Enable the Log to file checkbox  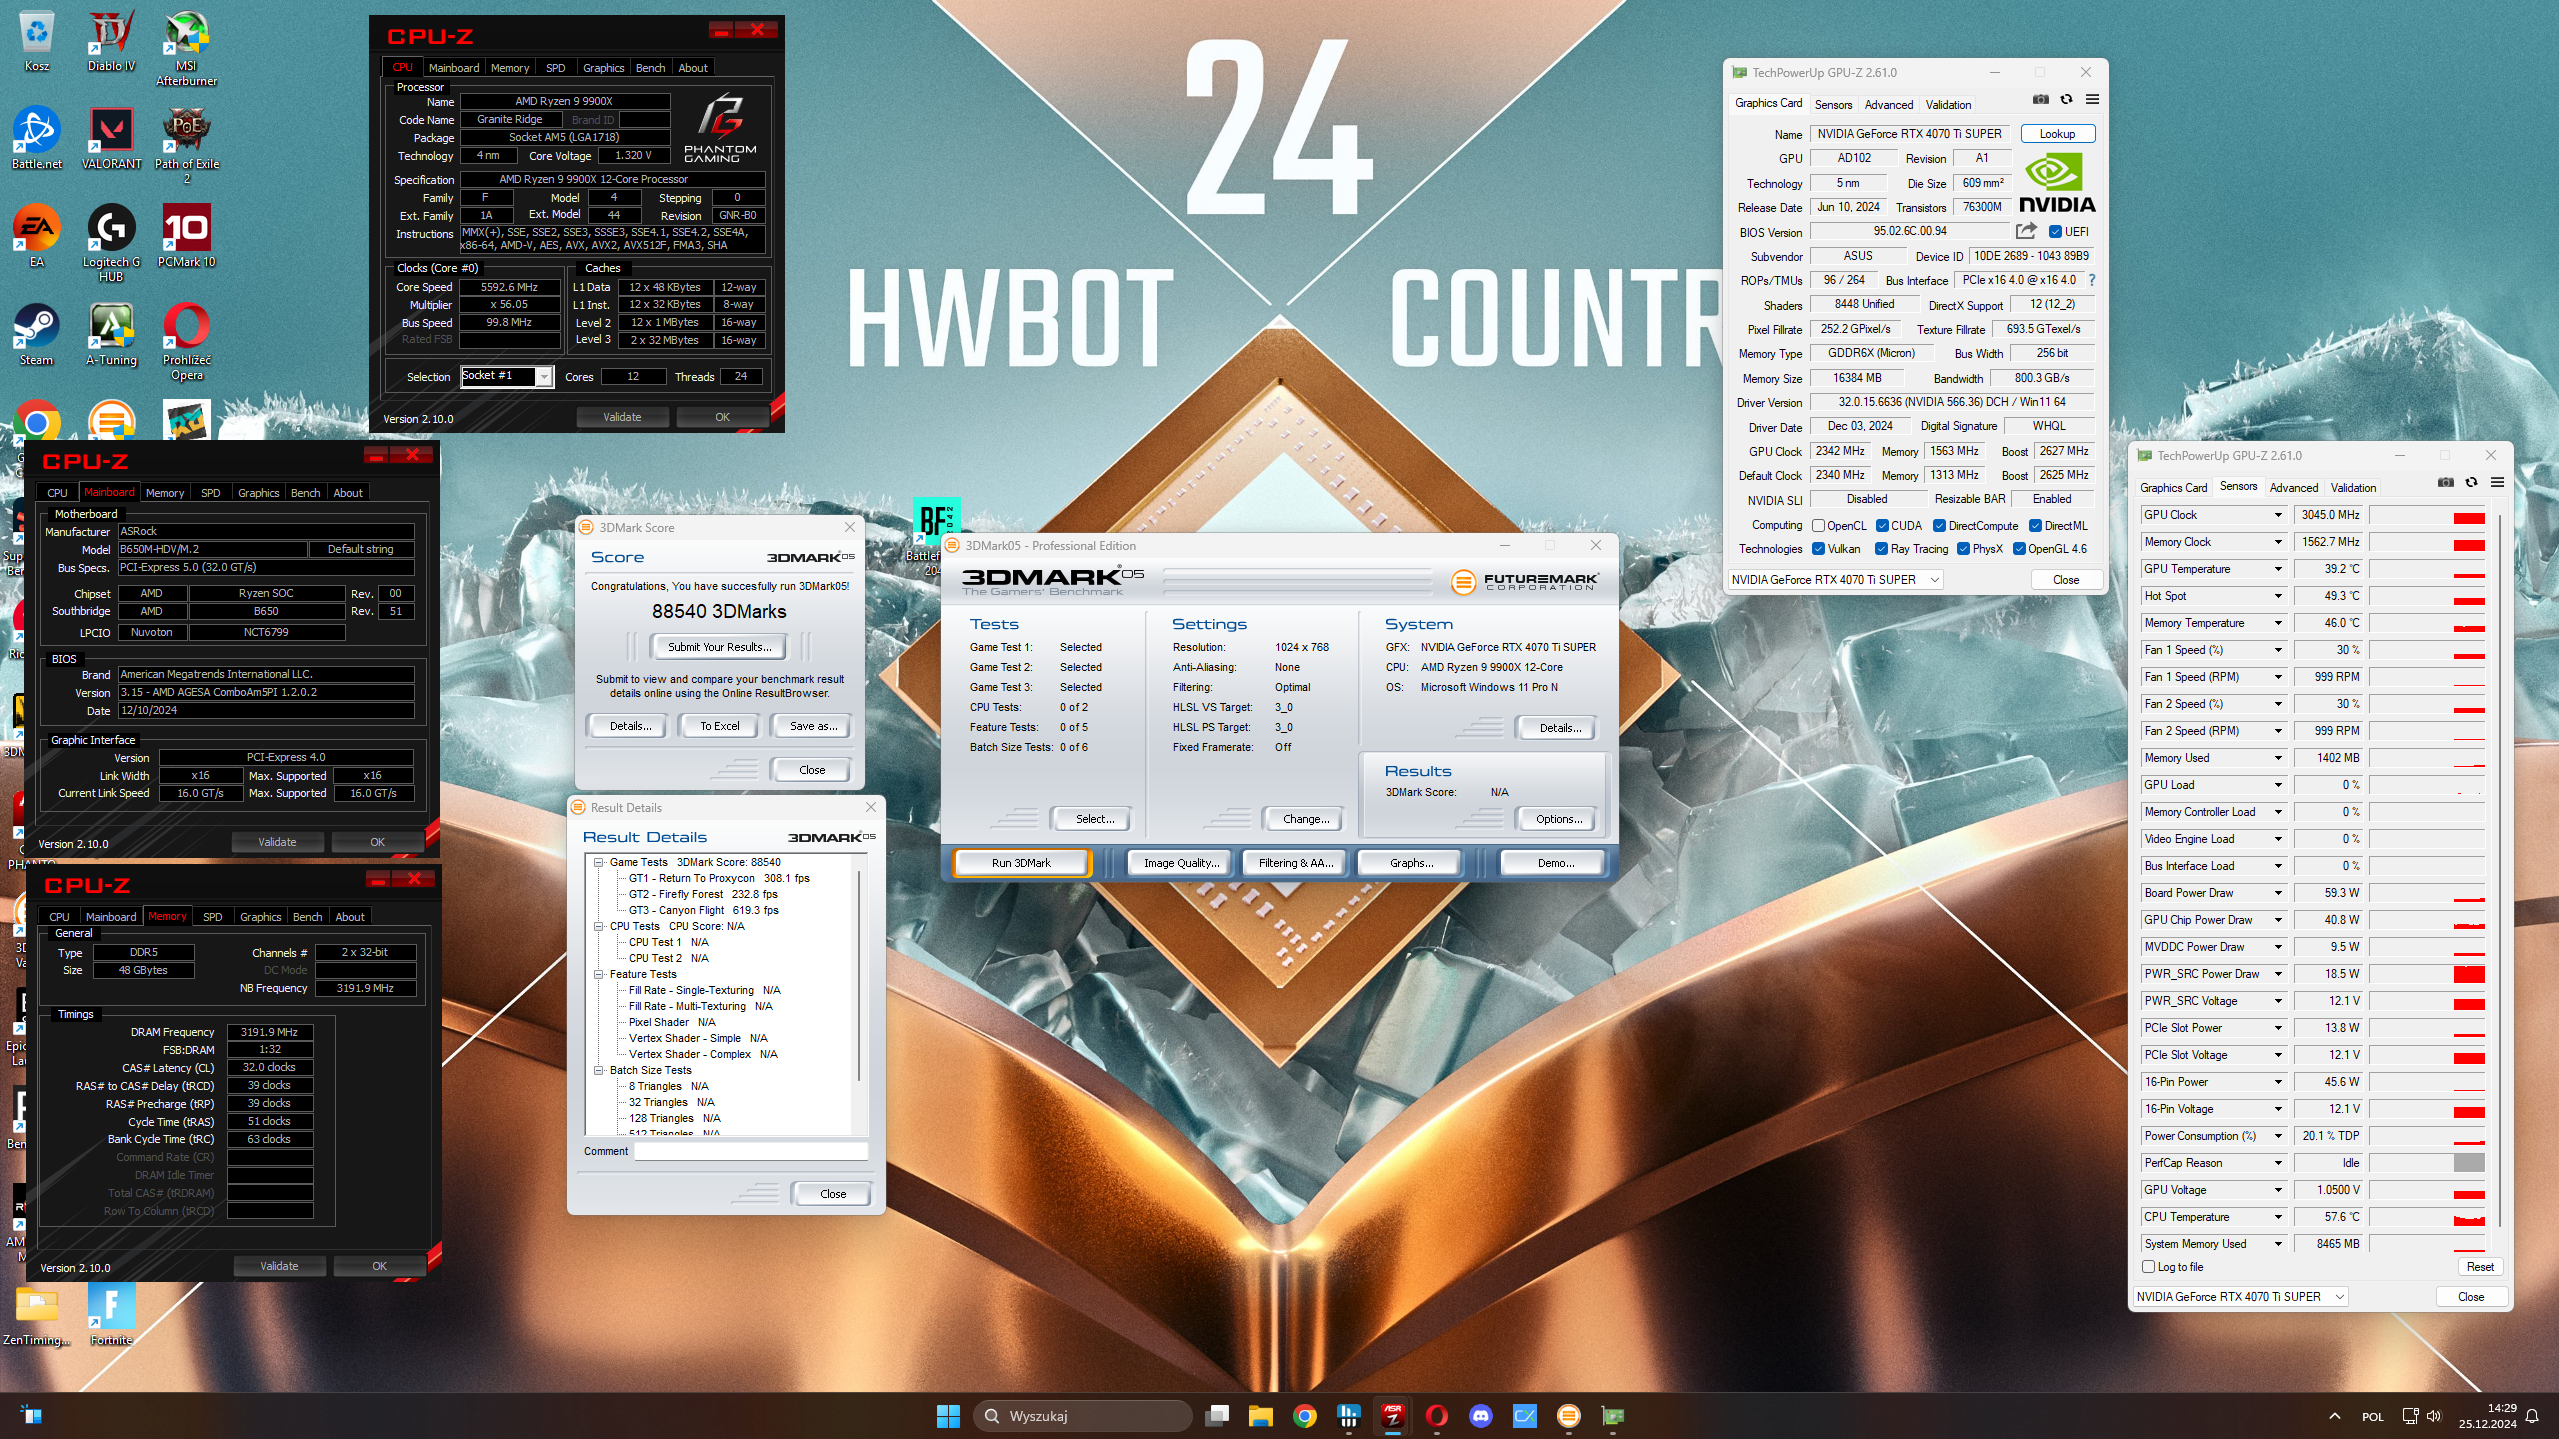[2148, 1267]
